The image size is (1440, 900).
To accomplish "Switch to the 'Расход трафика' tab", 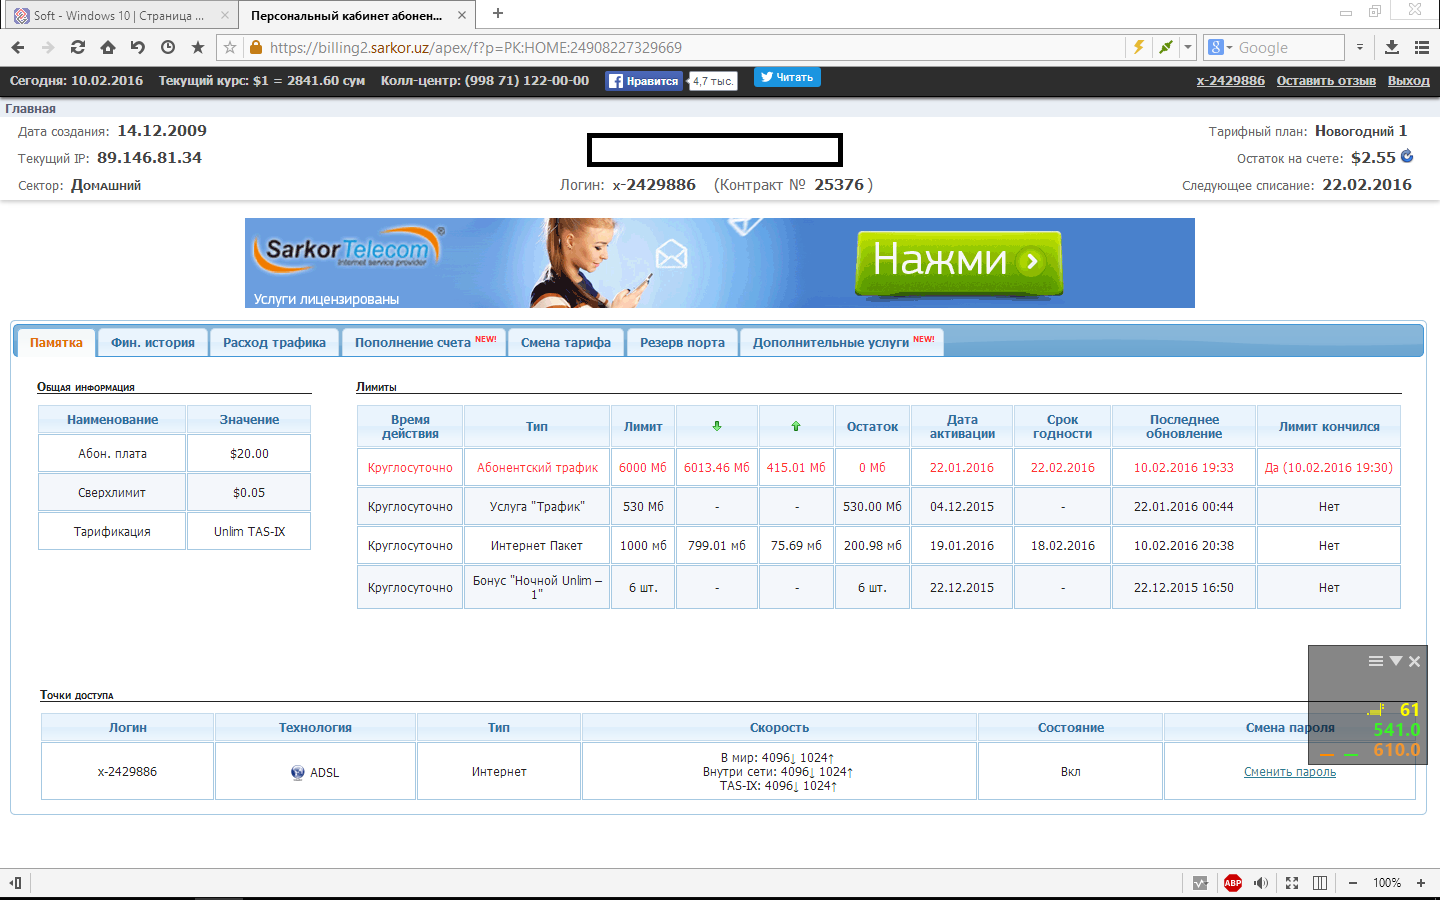I will click(275, 342).
